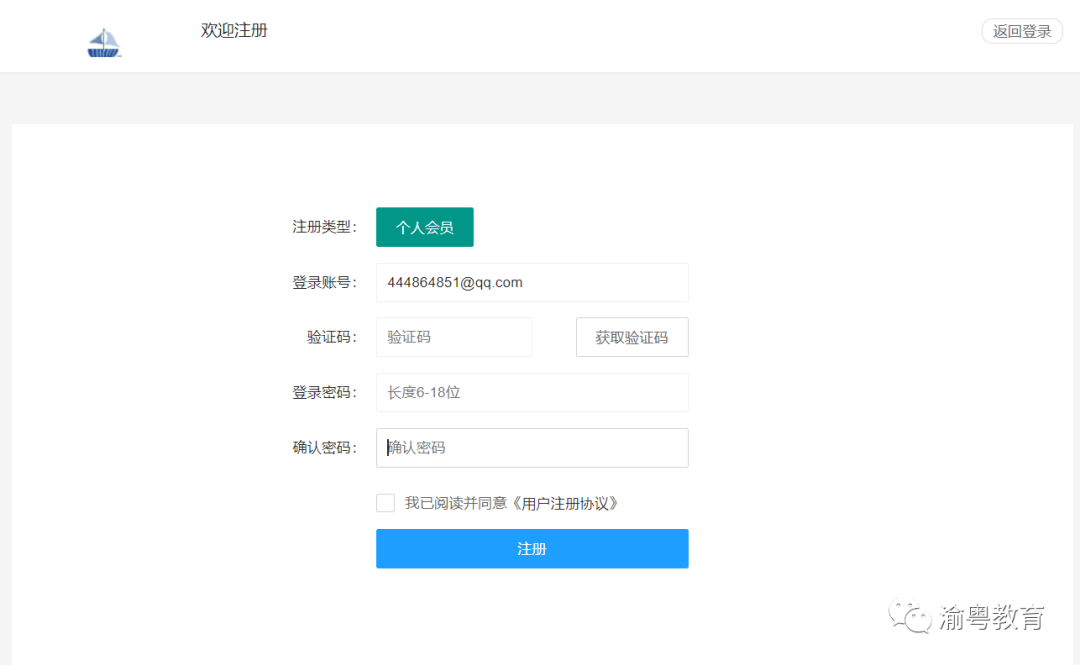Click the 登录账号 email input field
The image size is (1080, 665).
click(531, 282)
